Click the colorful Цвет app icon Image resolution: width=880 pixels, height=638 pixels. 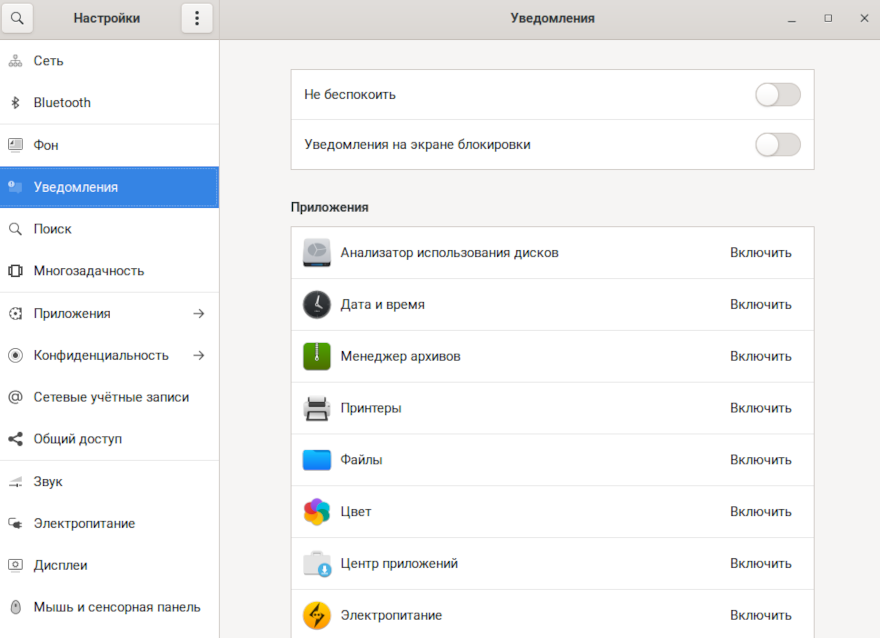(316, 512)
